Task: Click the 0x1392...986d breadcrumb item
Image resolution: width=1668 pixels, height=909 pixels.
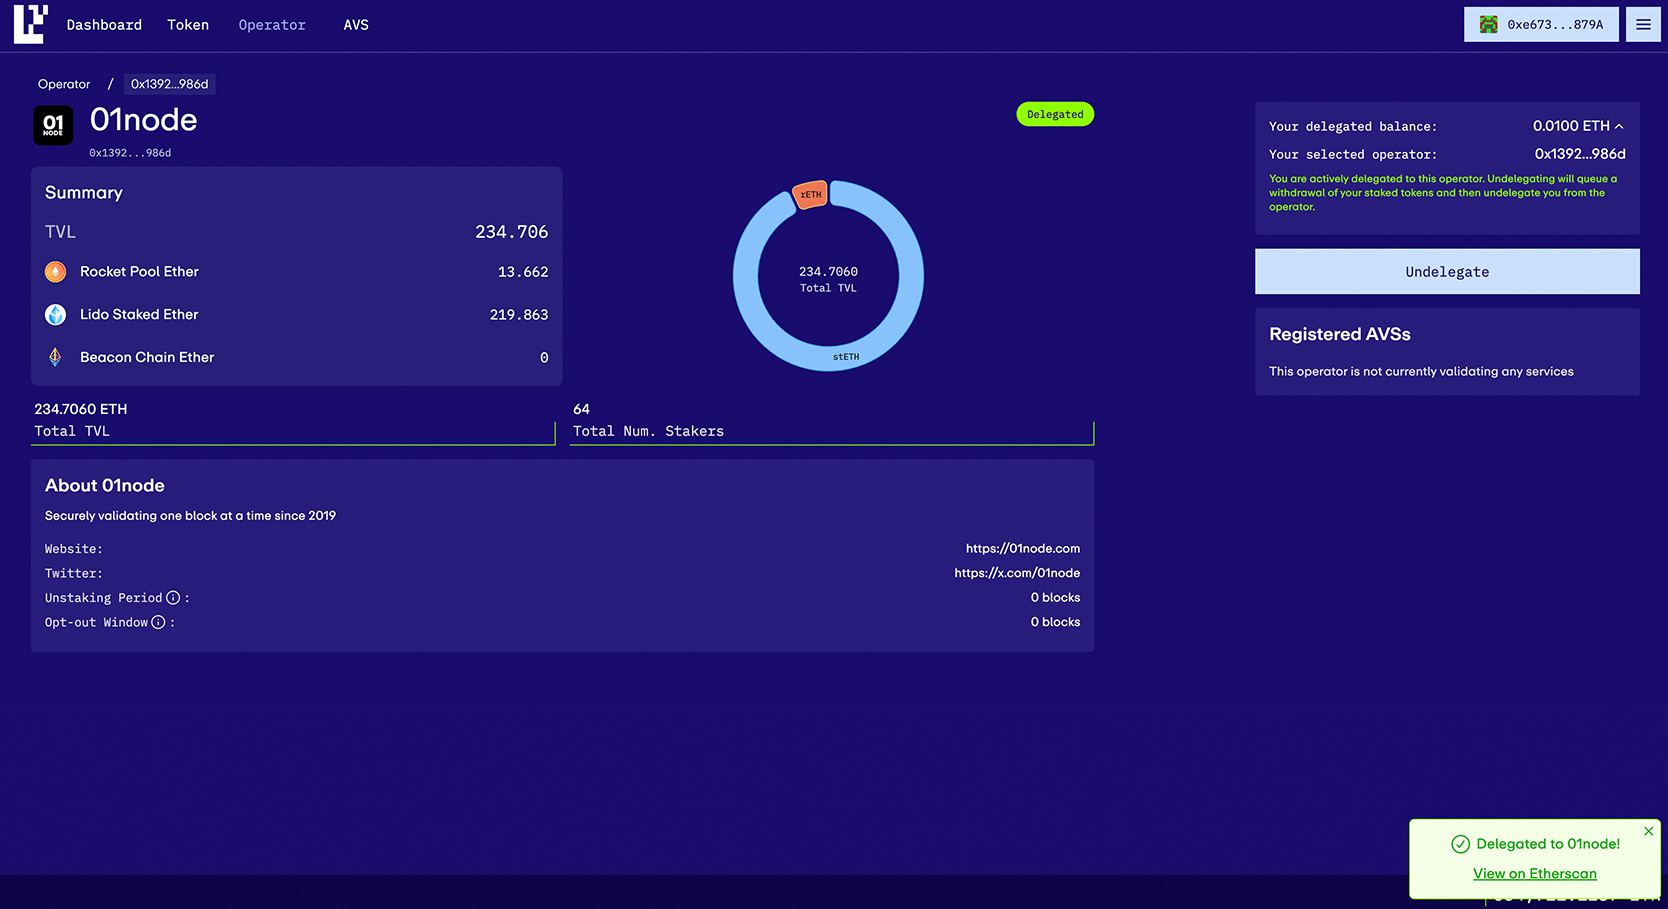Action: click(x=169, y=84)
